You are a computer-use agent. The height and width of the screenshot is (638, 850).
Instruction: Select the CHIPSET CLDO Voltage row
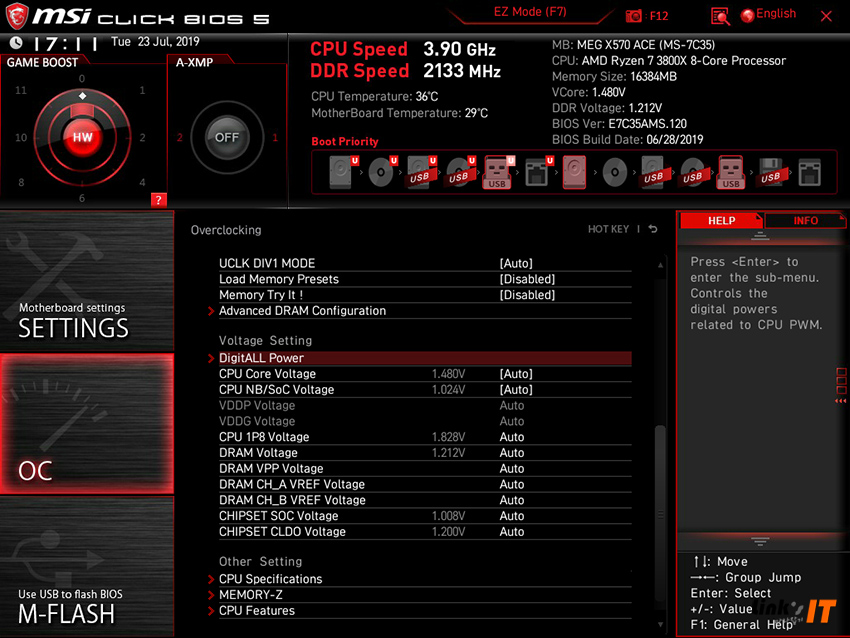click(x=425, y=531)
